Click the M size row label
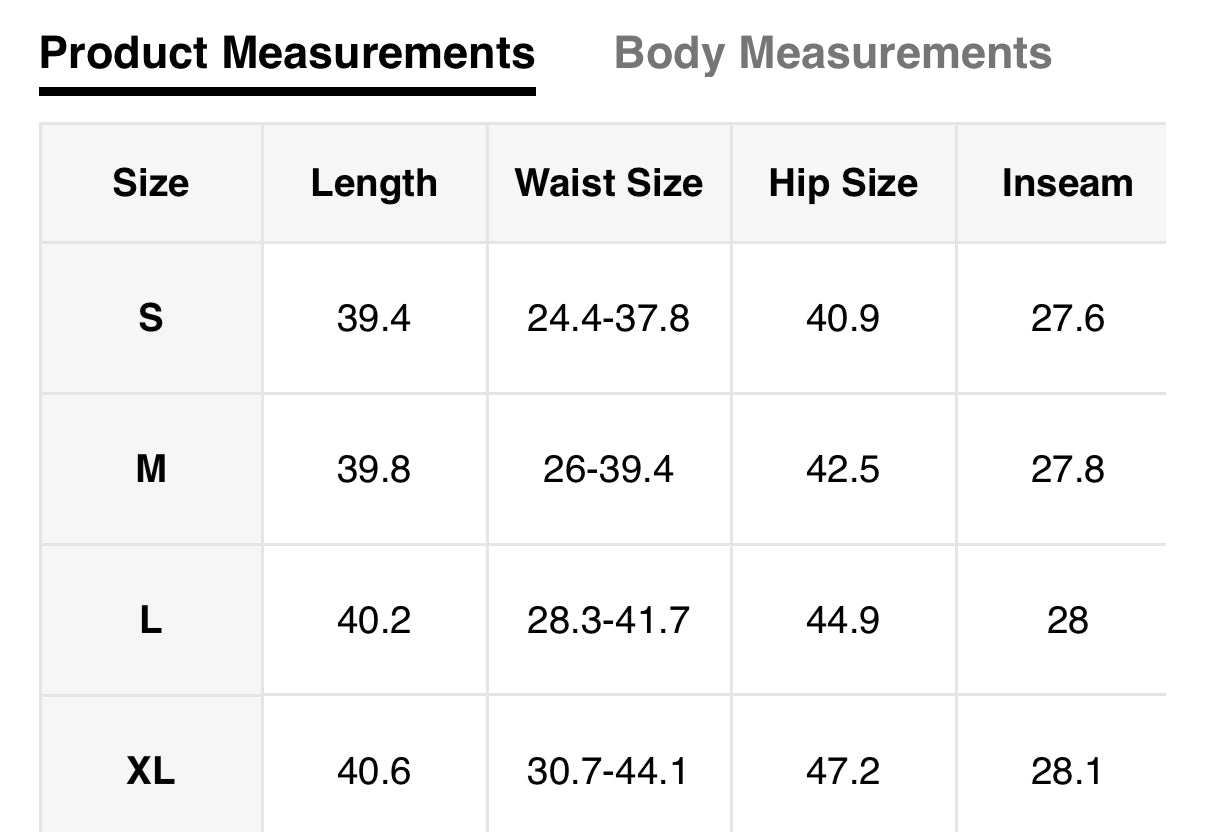Screen dimensions: 1206x832 click(150, 469)
